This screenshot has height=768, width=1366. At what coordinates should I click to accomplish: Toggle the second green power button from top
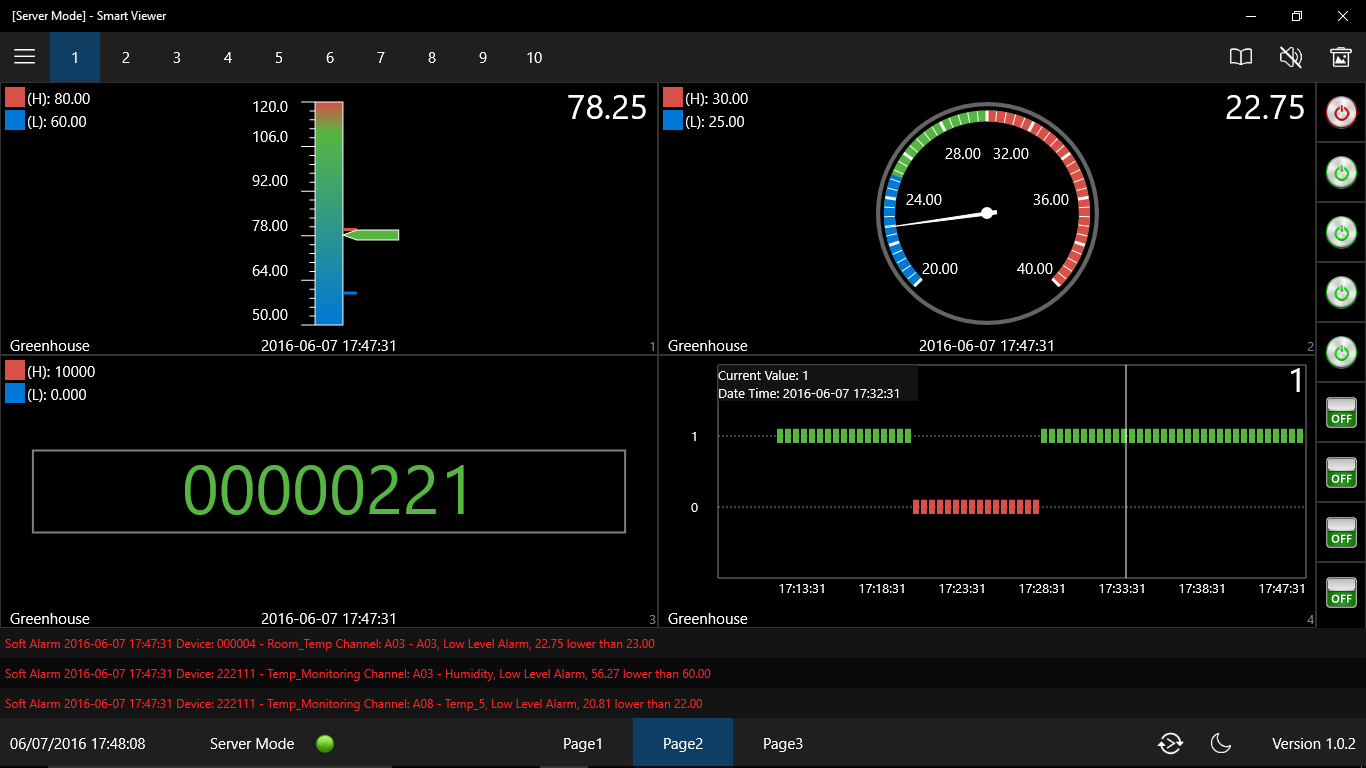(x=1341, y=232)
